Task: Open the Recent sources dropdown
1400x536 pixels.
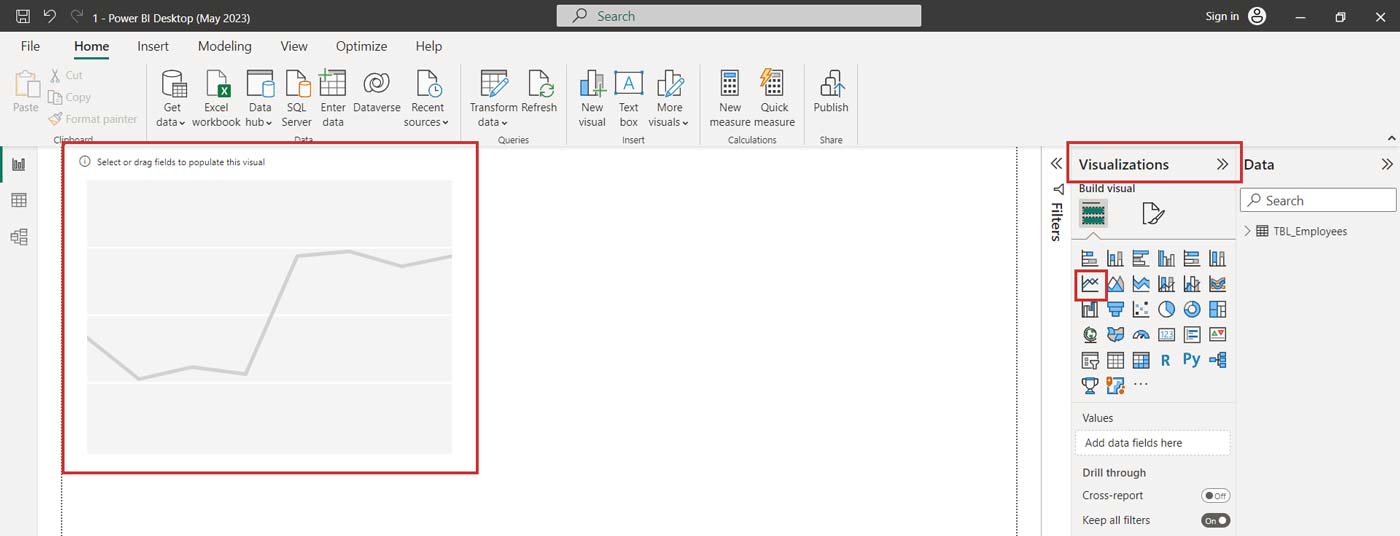Action: pos(427,99)
